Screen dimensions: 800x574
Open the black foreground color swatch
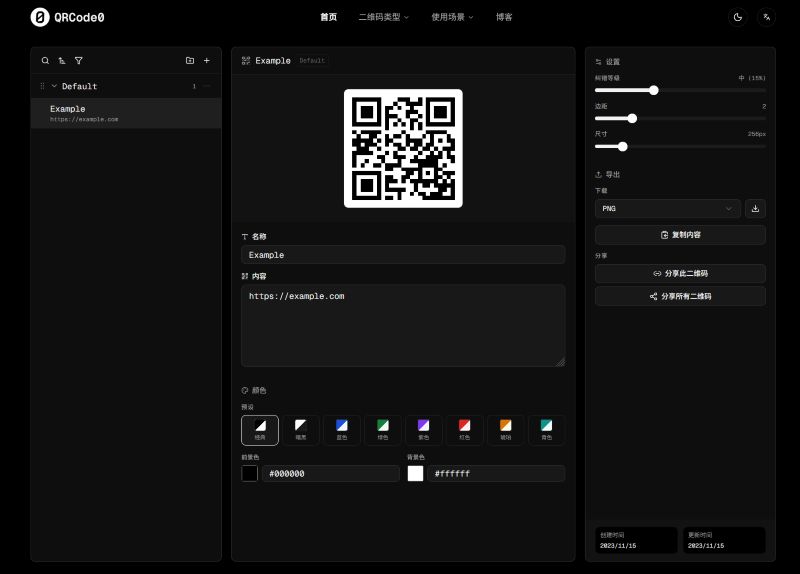[249, 473]
